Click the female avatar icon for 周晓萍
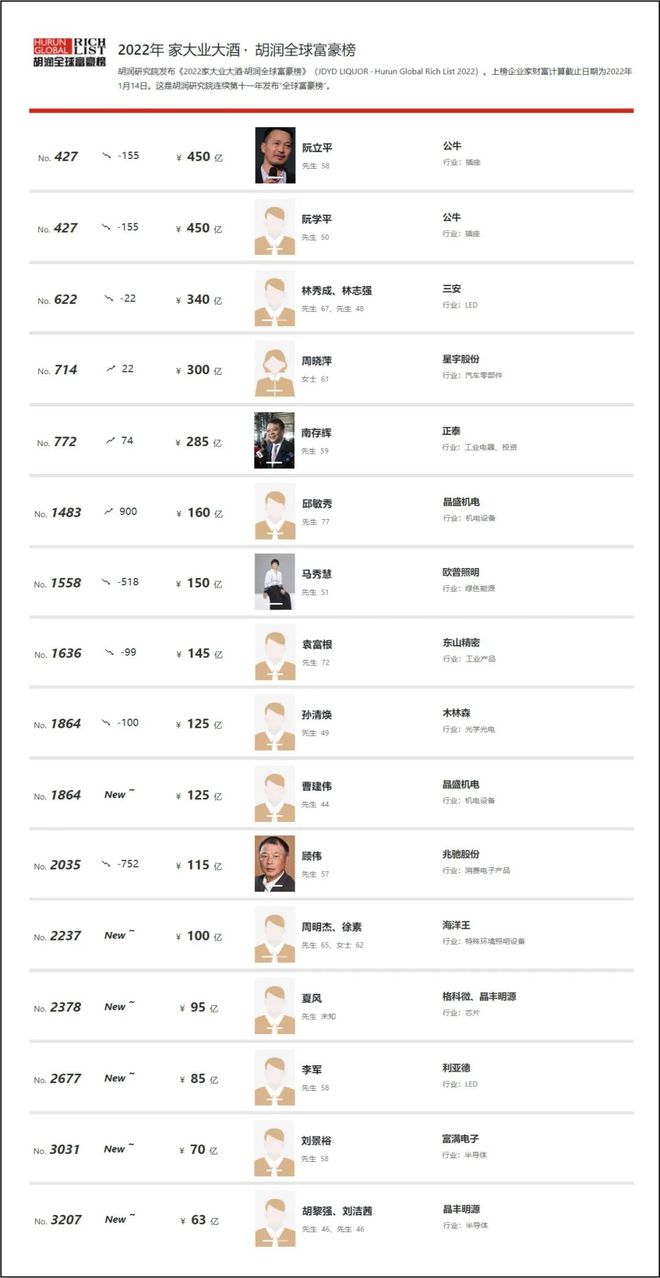Screen dimensions: 660x1278 [x=275, y=369]
